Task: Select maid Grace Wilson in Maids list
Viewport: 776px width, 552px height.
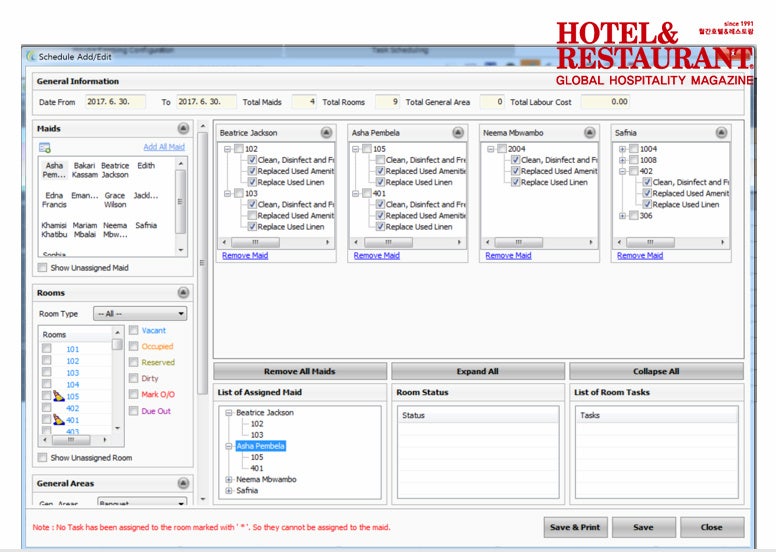Action: coord(115,200)
